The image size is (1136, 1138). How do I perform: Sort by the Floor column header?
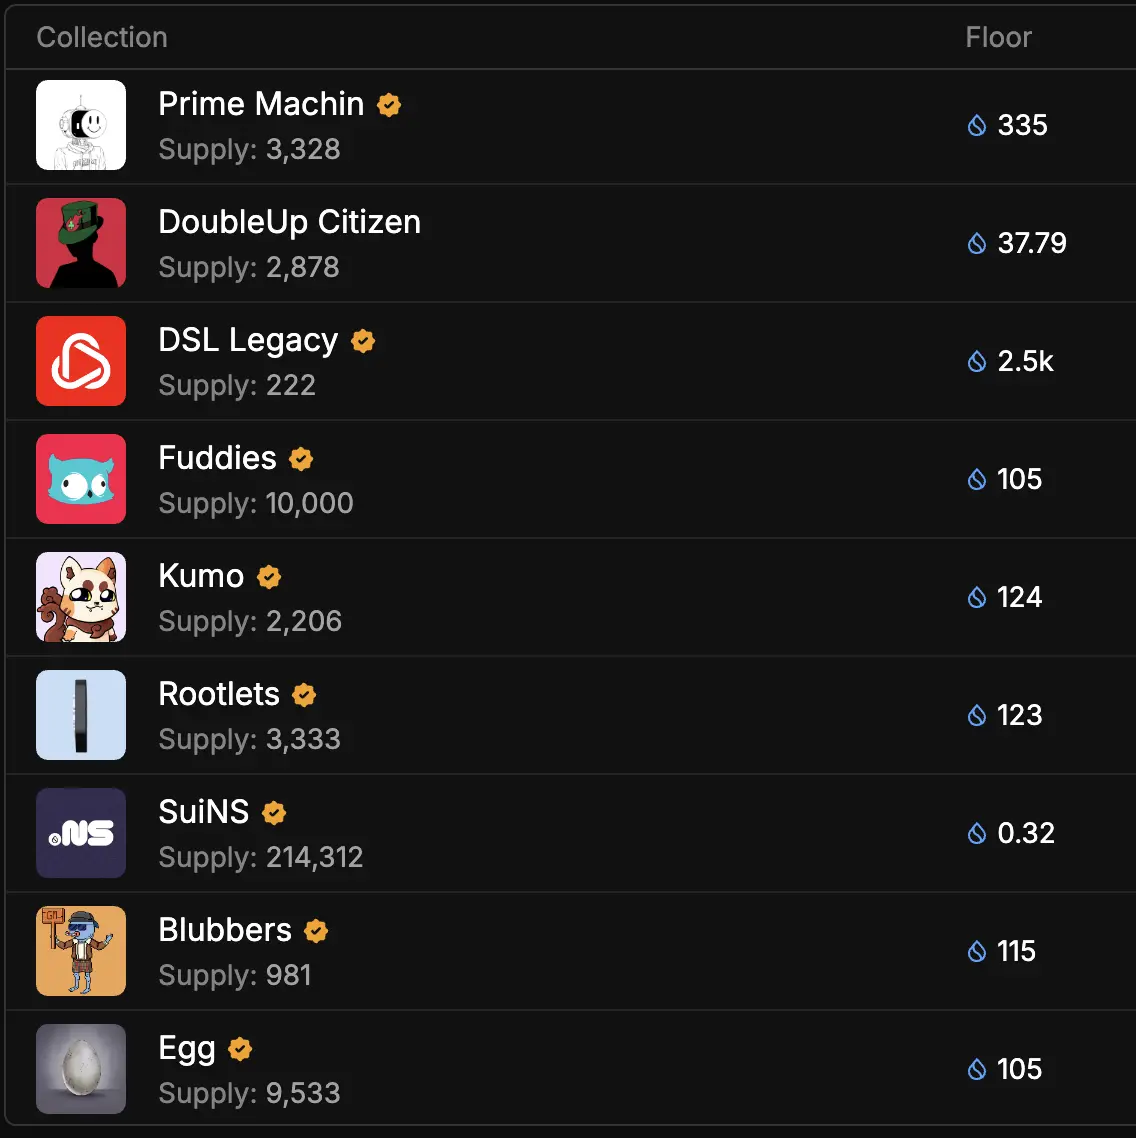(x=998, y=38)
